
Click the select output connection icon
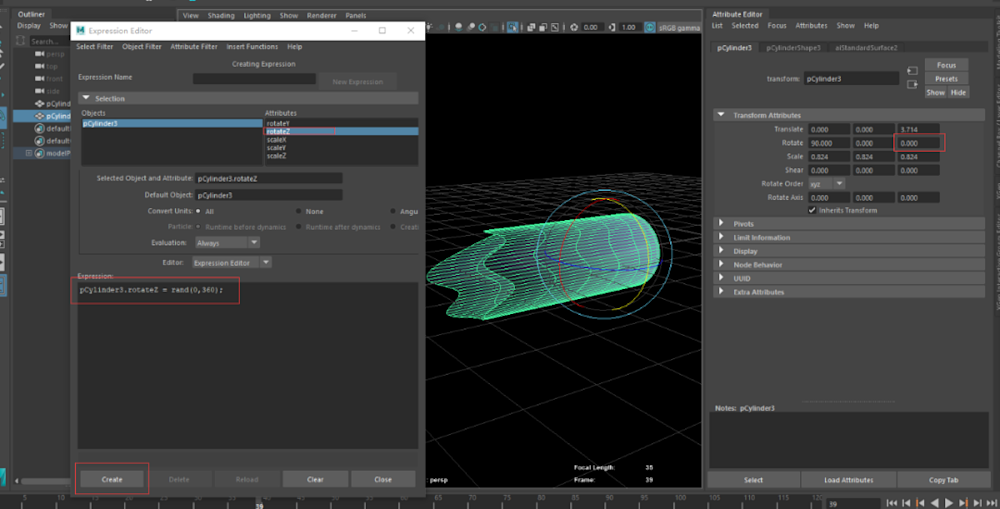[x=912, y=85]
